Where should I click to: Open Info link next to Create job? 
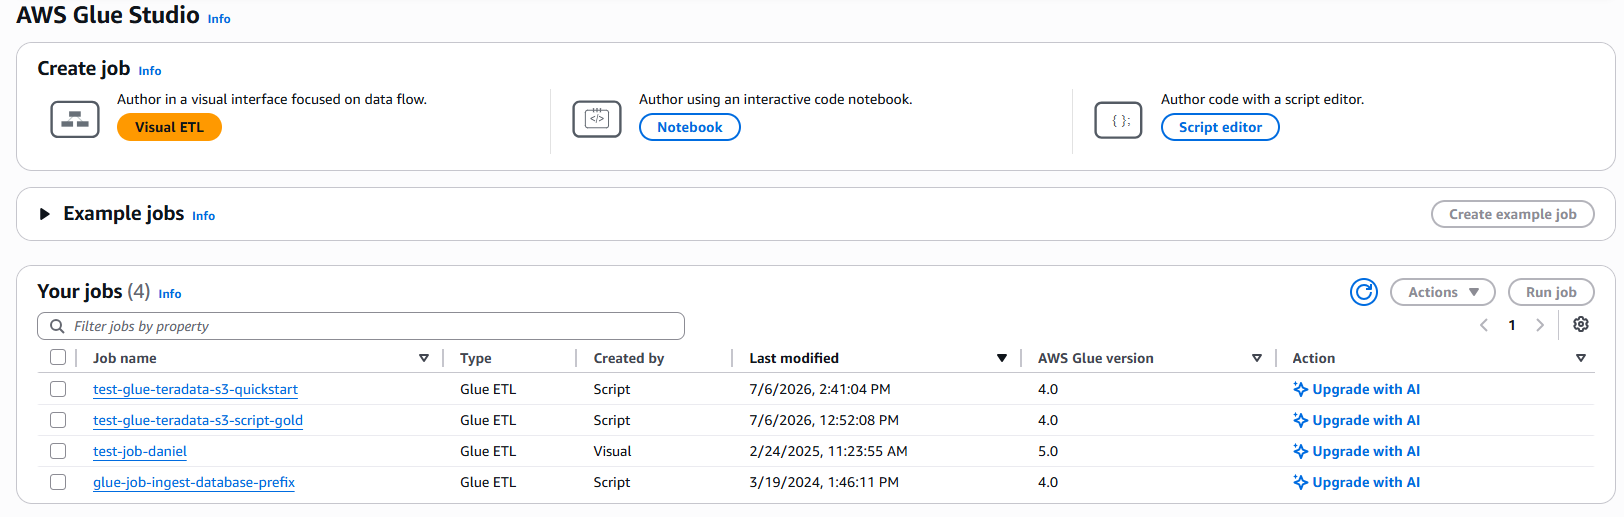coord(150,71)
